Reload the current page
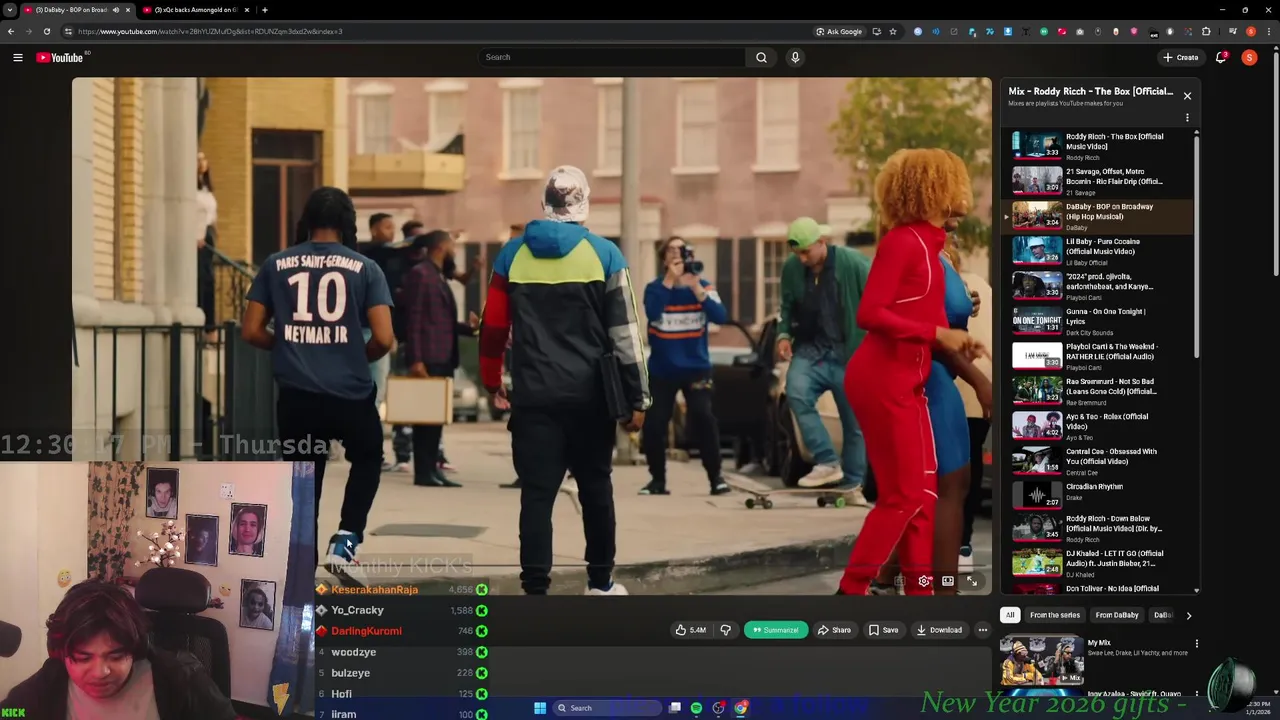 [x=47, y=31]
